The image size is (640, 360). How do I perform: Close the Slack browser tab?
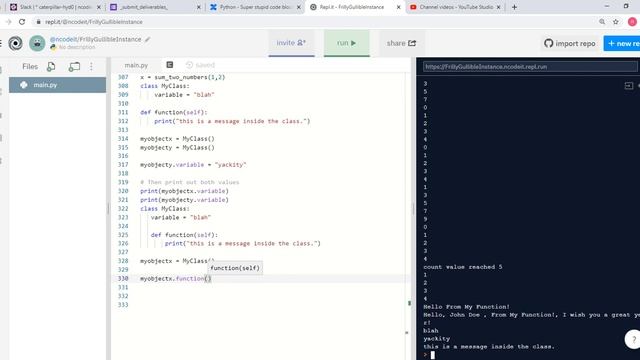98,7
